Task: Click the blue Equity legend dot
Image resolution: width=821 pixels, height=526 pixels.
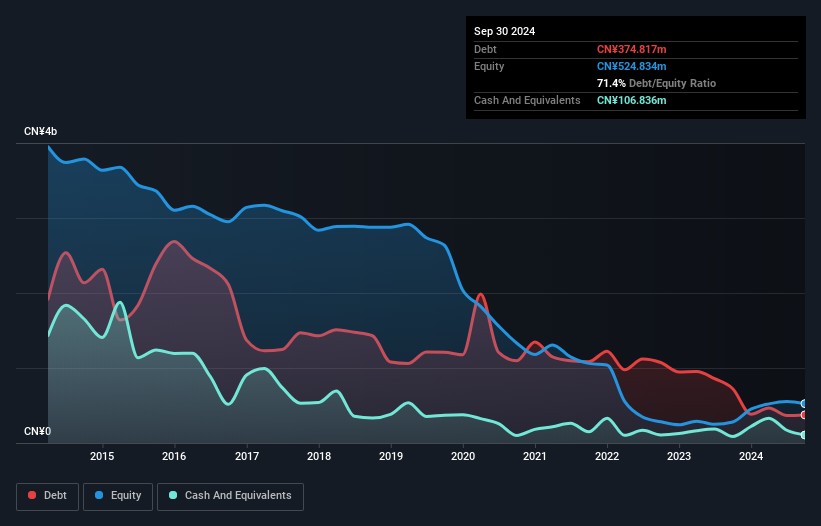Action: click(x=99, y=495)
